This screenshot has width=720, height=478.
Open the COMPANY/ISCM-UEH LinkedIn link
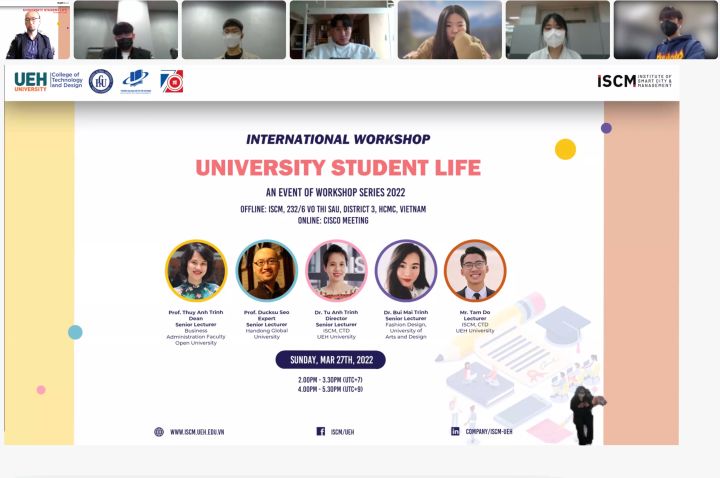click(489, 432)
